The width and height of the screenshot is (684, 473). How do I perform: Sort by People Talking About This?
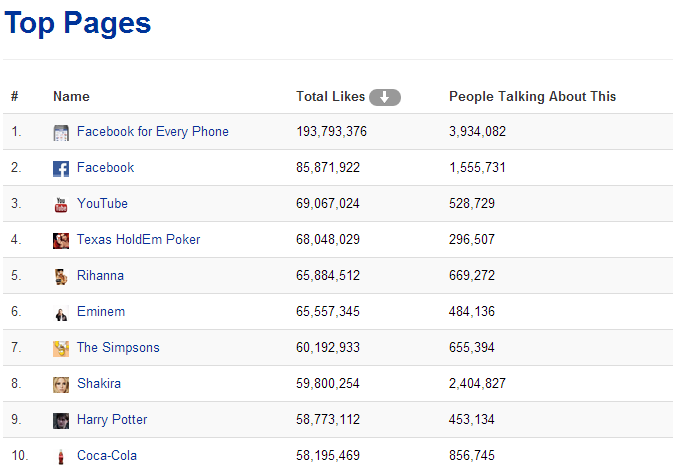coord(532,97)
